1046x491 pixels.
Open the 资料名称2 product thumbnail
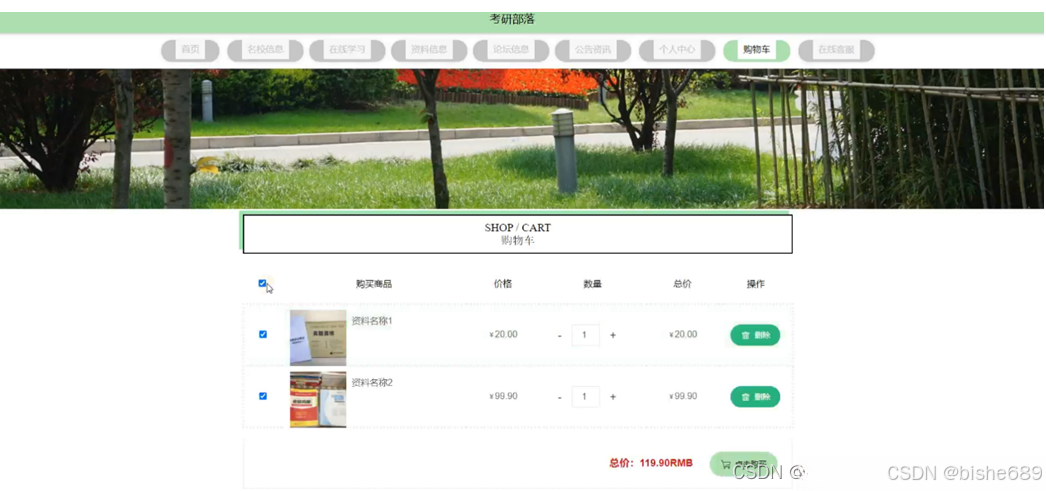click(318, 399)
